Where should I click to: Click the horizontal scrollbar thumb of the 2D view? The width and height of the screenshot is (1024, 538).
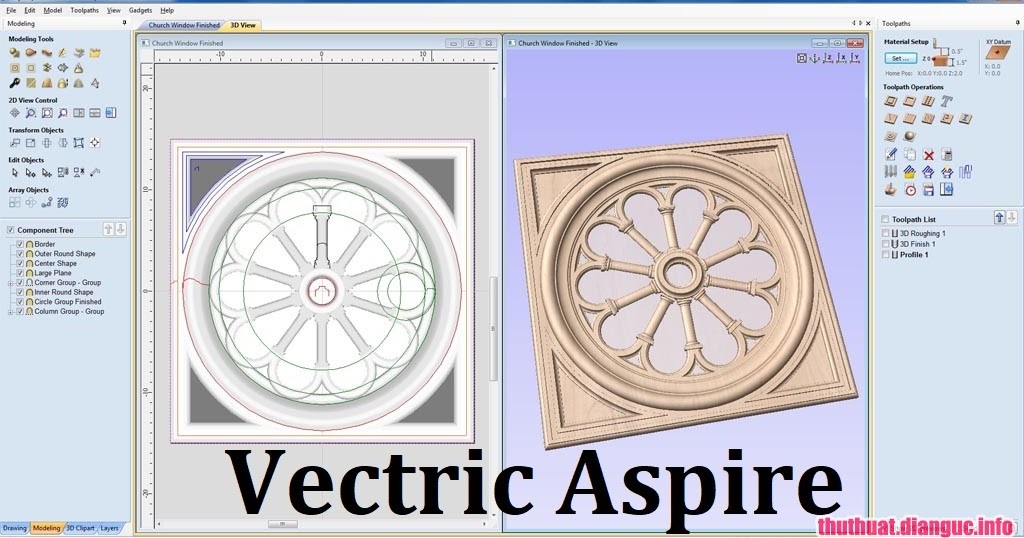tap(282, 524)
